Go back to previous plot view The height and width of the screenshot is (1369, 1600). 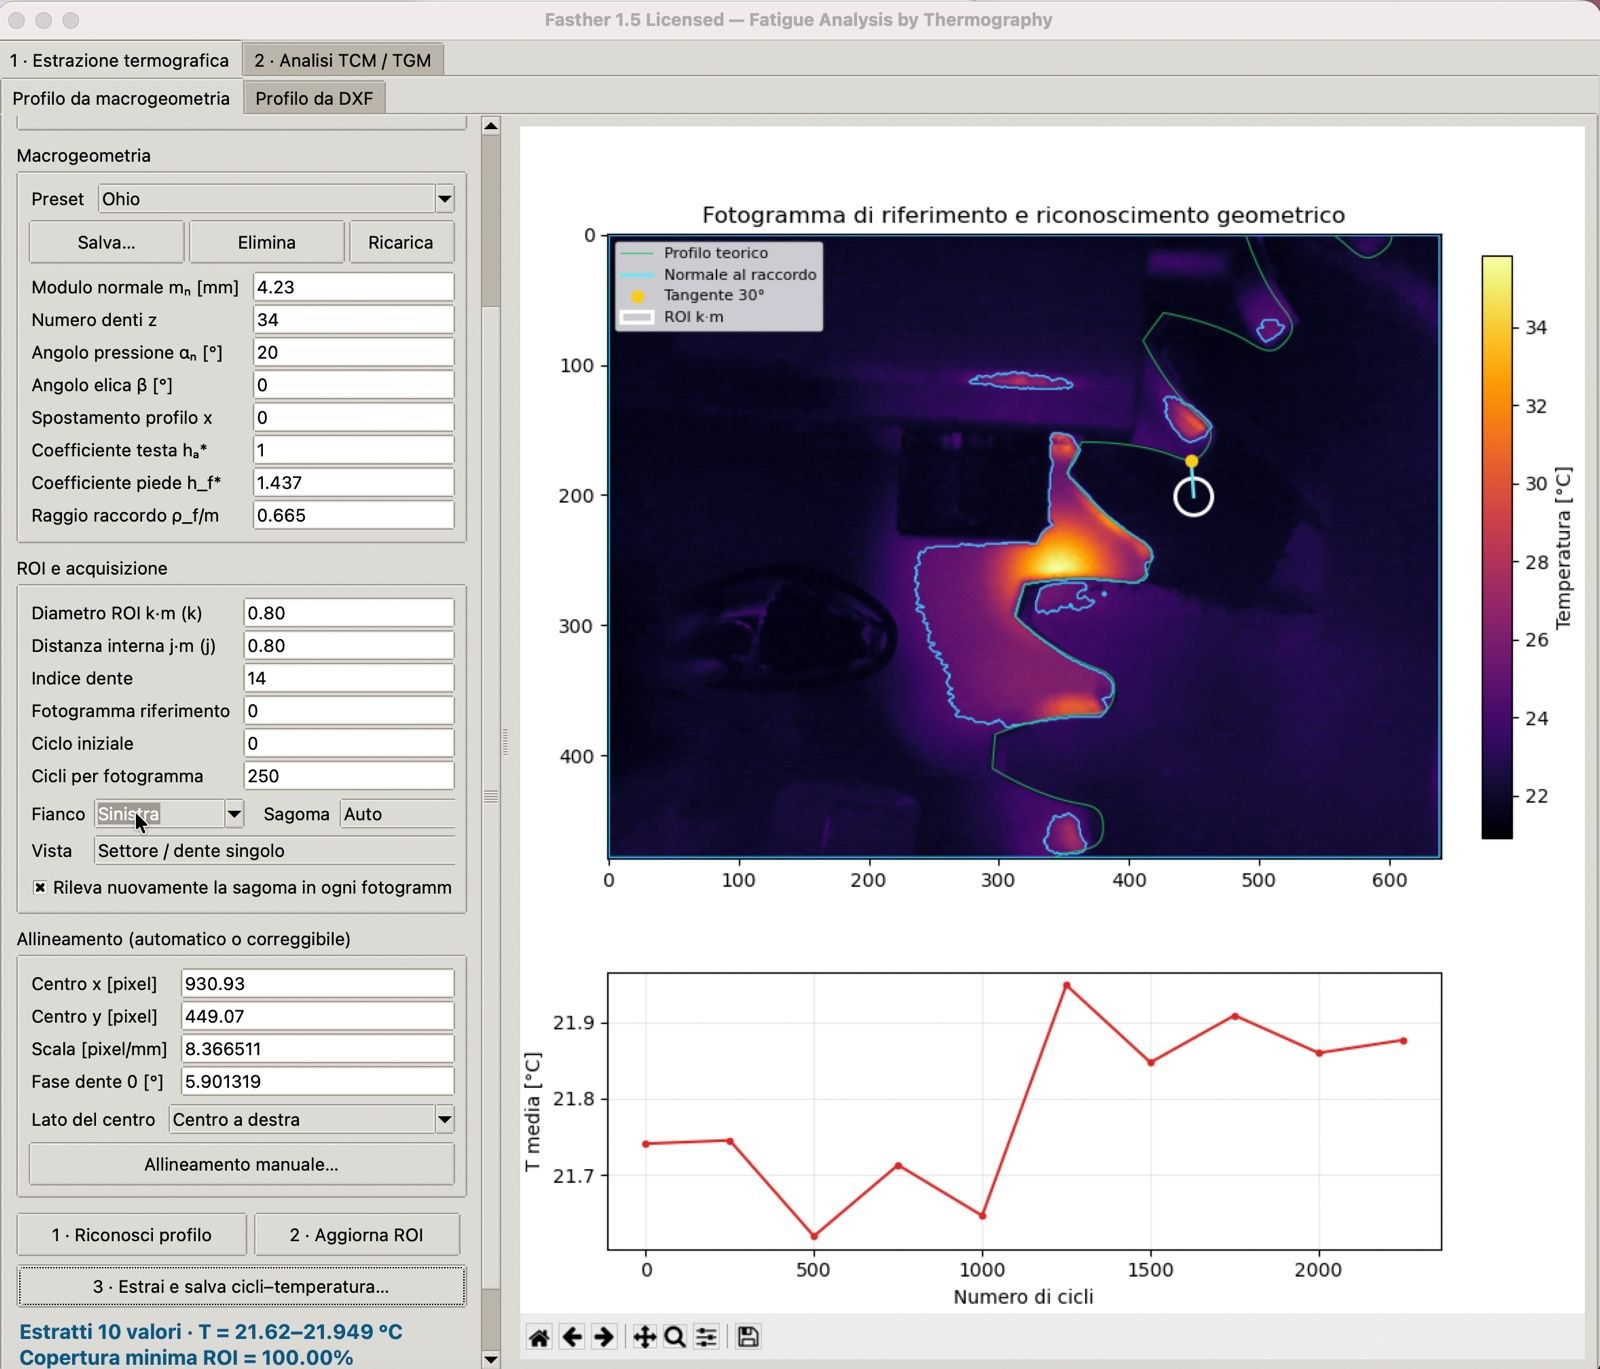[572, 1337]
